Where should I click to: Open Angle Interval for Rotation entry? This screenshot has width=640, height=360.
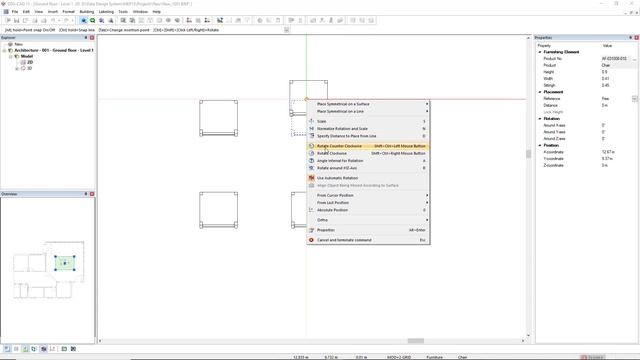coord(368,160)
